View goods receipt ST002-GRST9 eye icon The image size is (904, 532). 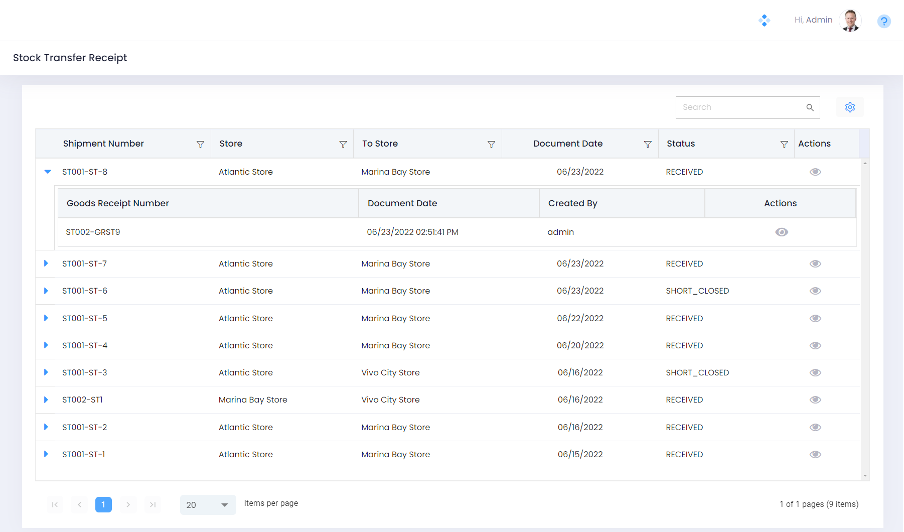click(x=781, y=232)
